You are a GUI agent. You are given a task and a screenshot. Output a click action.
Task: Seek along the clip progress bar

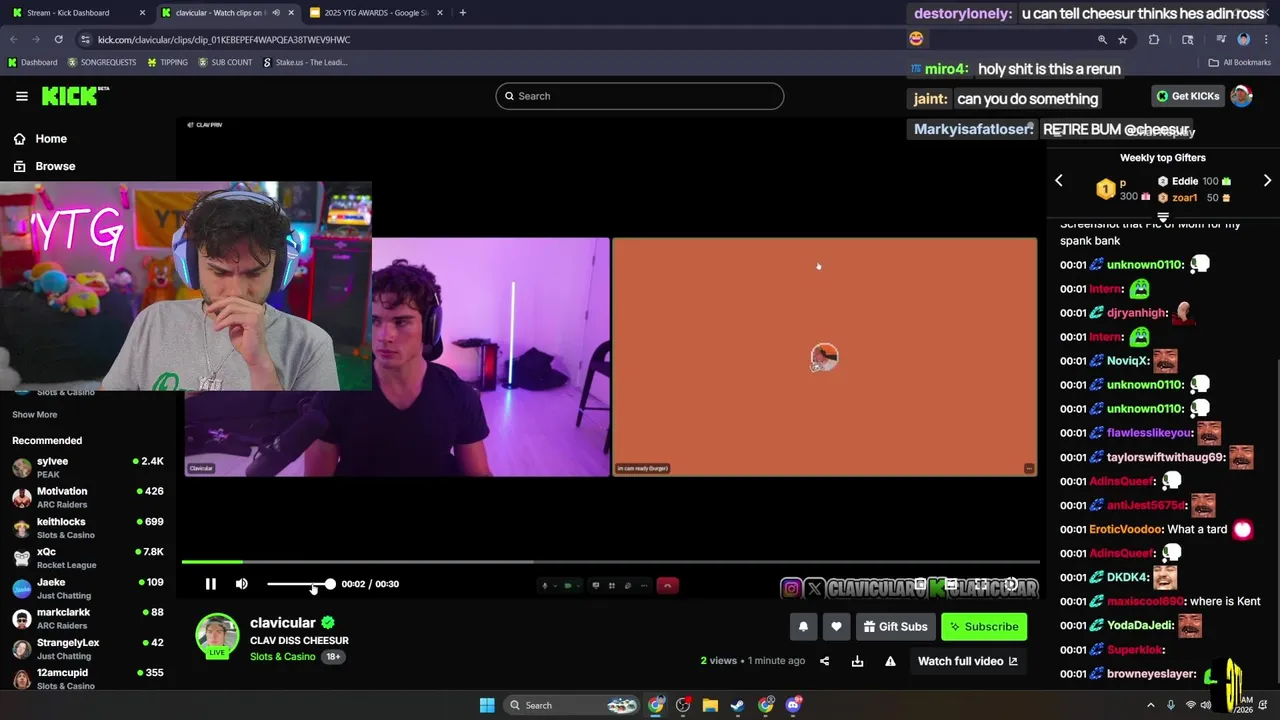(x=610, y=562)
